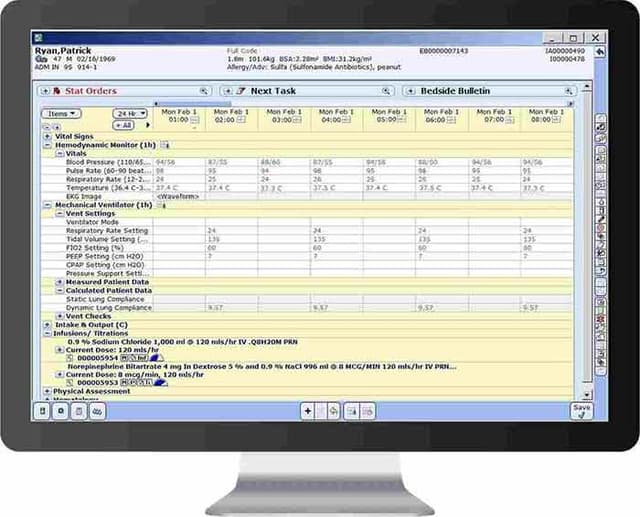640x517 pixels.
Task: Open the Items dropdown
Action: 62,114
